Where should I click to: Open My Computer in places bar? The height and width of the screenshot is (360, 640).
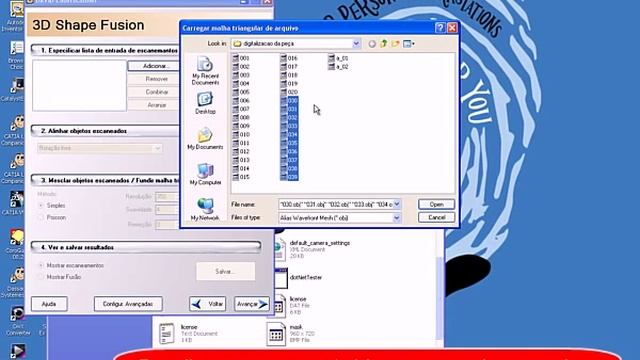tap(205, 174)
